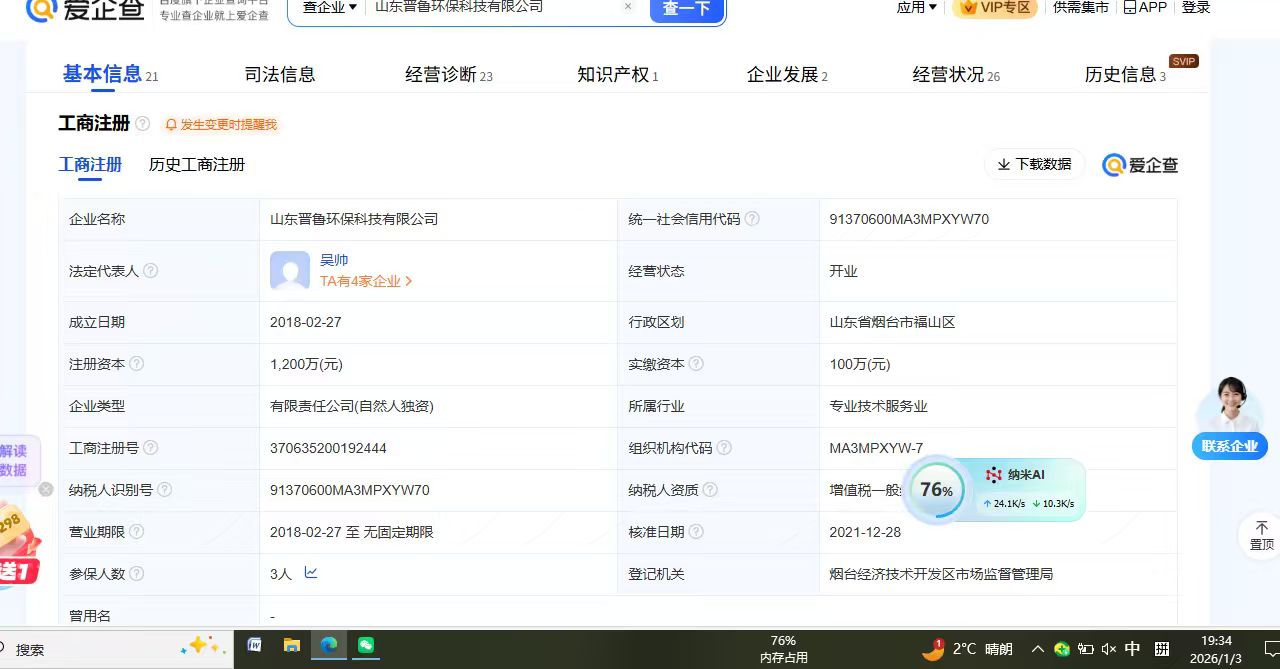Select the 工商注册 sub-tab

(x=90, y=165)
